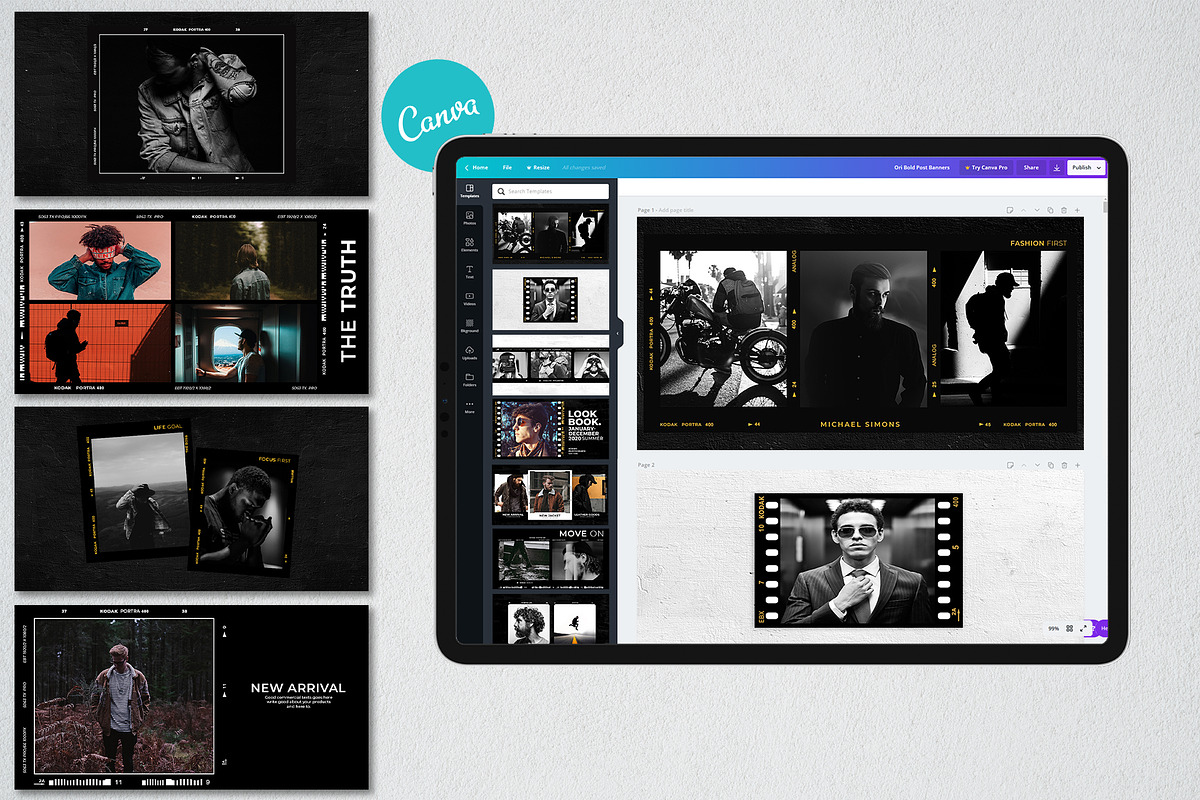Expand the Publish dropdown arrow

tap(1099, 168)
